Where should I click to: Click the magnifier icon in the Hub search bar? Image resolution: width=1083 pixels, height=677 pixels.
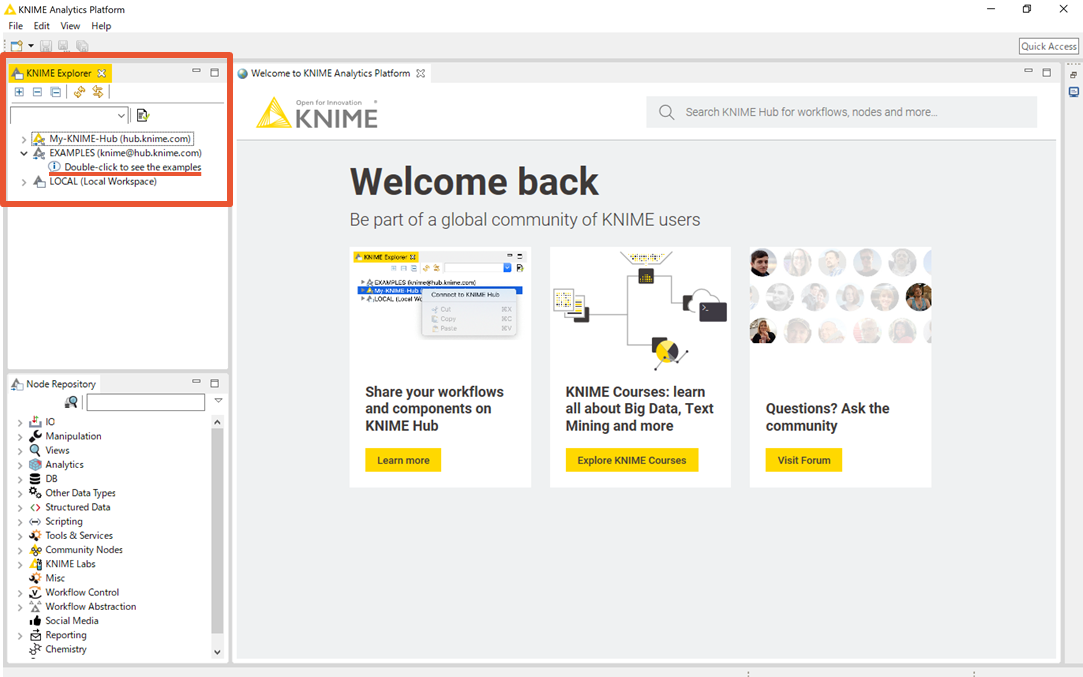tap(667, 112)
